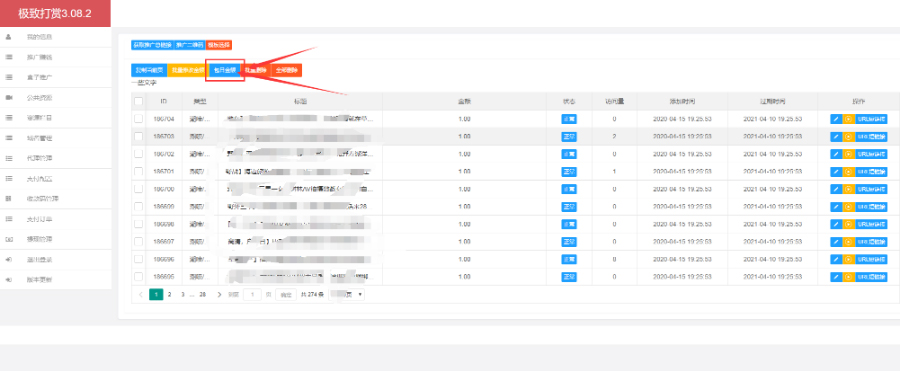Click the yellow circle icon for row 186698
Image resolution: width=900 pixels, height=371 pixels.
point(848,225)
